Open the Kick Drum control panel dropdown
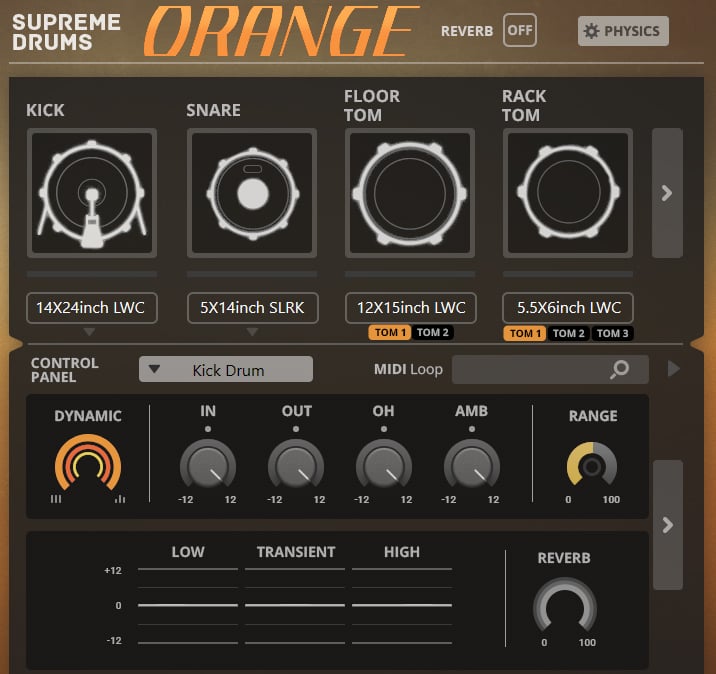The width and height of the screenshot is (716, 674). click(226, 370)
